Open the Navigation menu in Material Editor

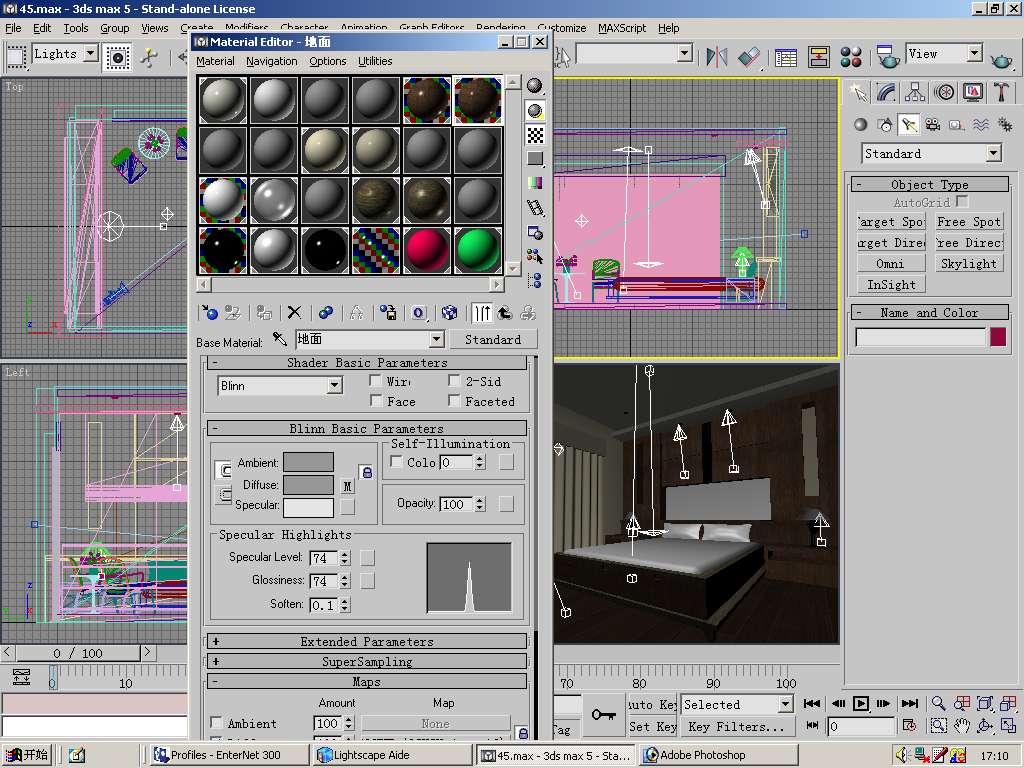271,61
